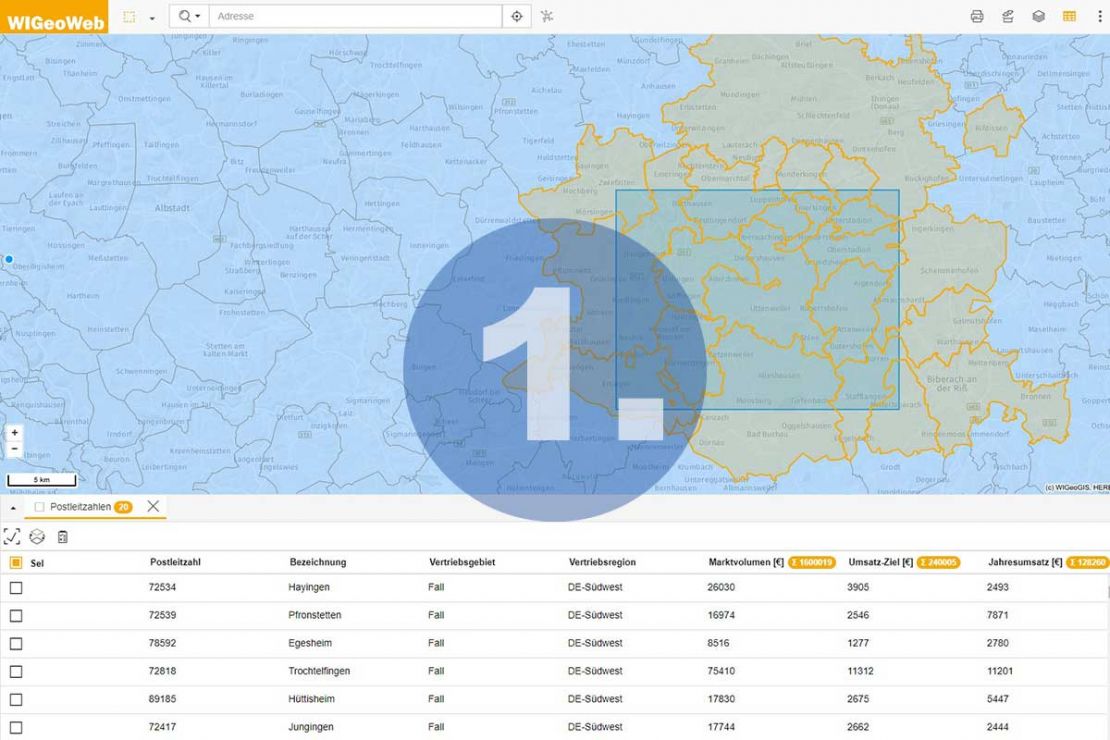The image size is (1110, 740).
Task: Check the Jungingen row checkbox
Action: tap(16, 727)
